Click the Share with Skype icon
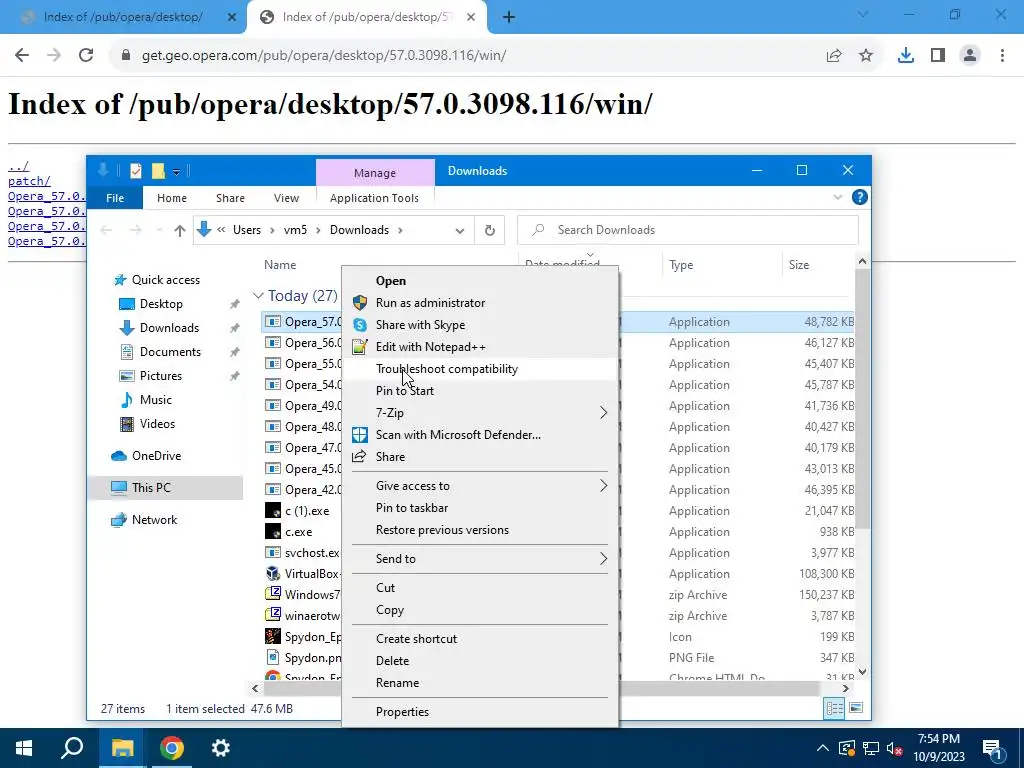The image size is (1024, 768). coord(360,325)
